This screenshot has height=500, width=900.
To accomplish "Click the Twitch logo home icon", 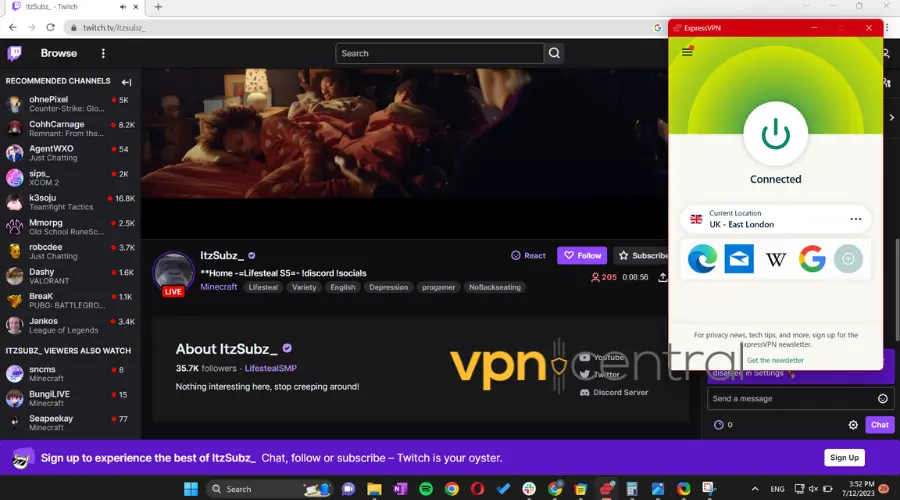I will pyautogui.click(x=15, y=53).
